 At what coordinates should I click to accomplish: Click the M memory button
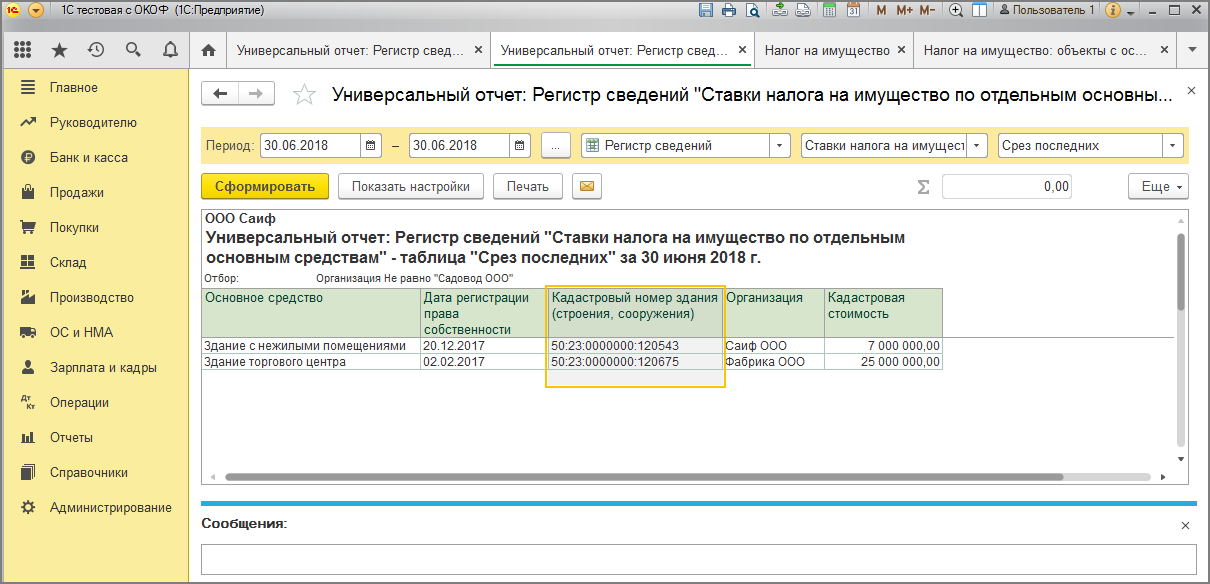[881, 10]
